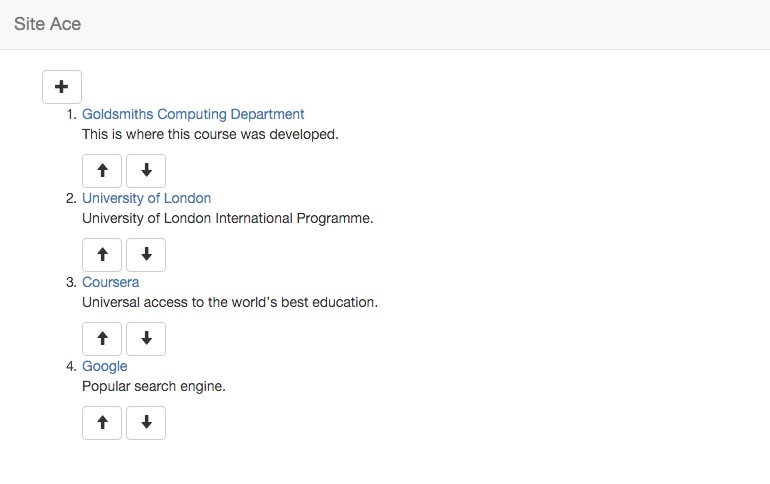Upvote University of London with up arrow
Viewport: 770px width, 484px height.
(x=102, y=255)
